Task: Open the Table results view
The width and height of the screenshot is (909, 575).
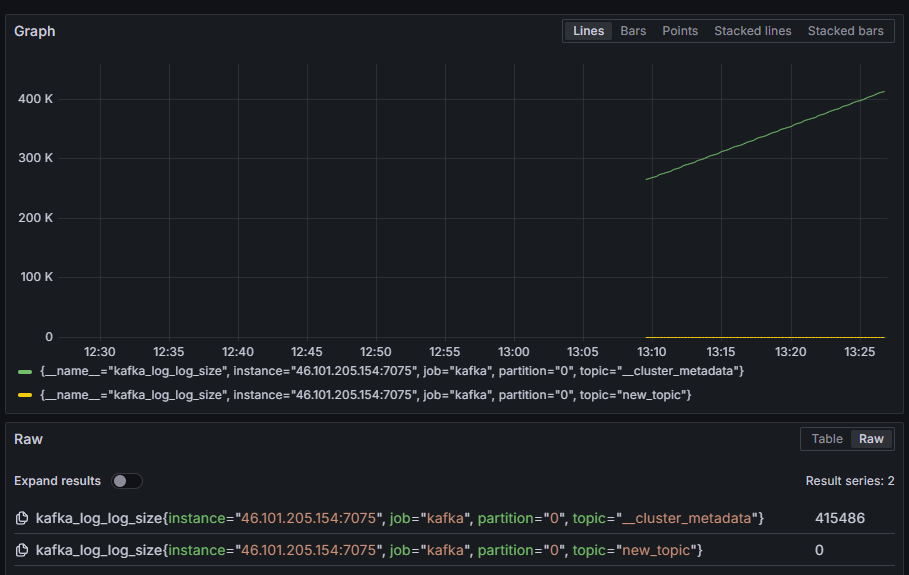Action: (x=827, y=439)
